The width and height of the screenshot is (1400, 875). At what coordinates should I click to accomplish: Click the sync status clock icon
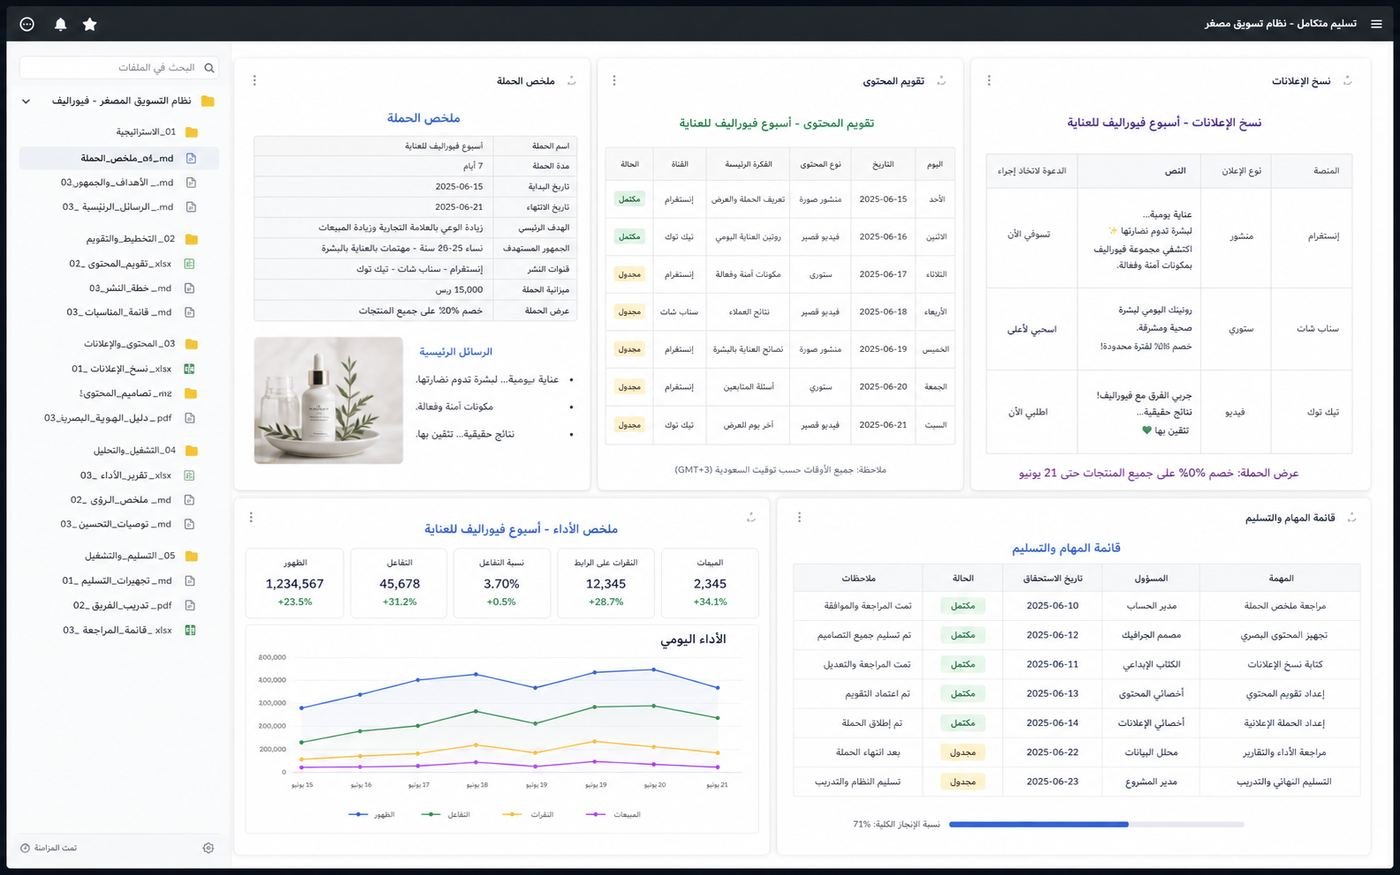pyautogui.click(x=25, y=848)
